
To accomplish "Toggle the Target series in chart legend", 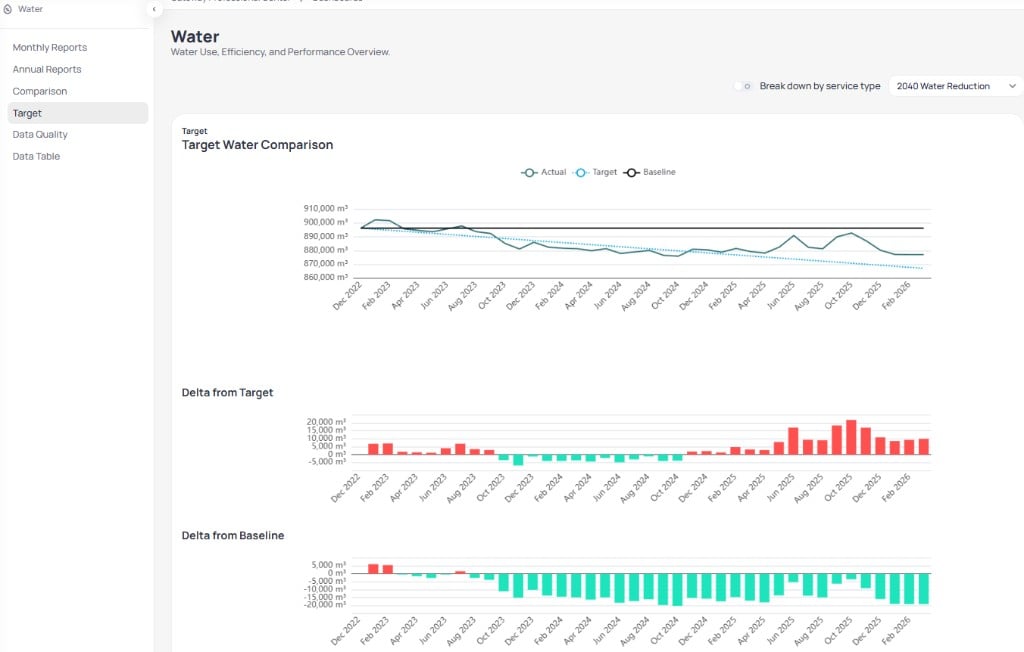I will (x=595, y=172).
